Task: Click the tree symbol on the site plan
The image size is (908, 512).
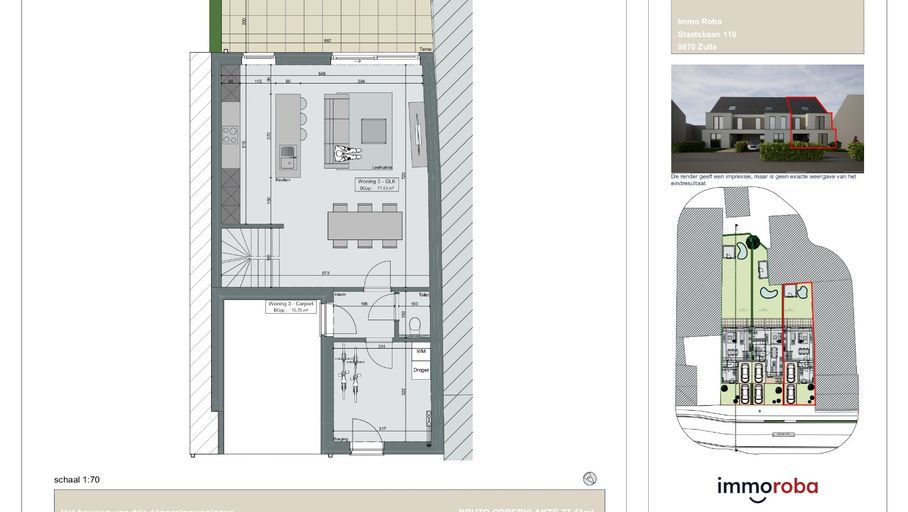Action: (x=752, y=242)
